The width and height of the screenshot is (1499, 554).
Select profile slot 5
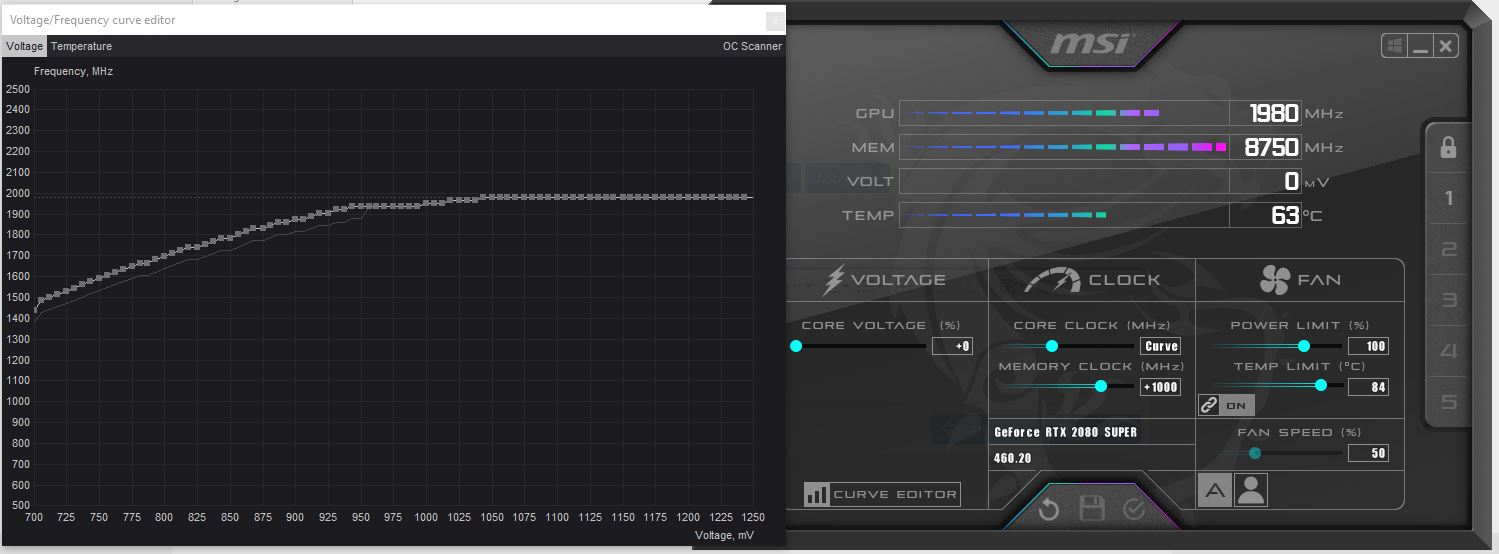click(1448, 402)
